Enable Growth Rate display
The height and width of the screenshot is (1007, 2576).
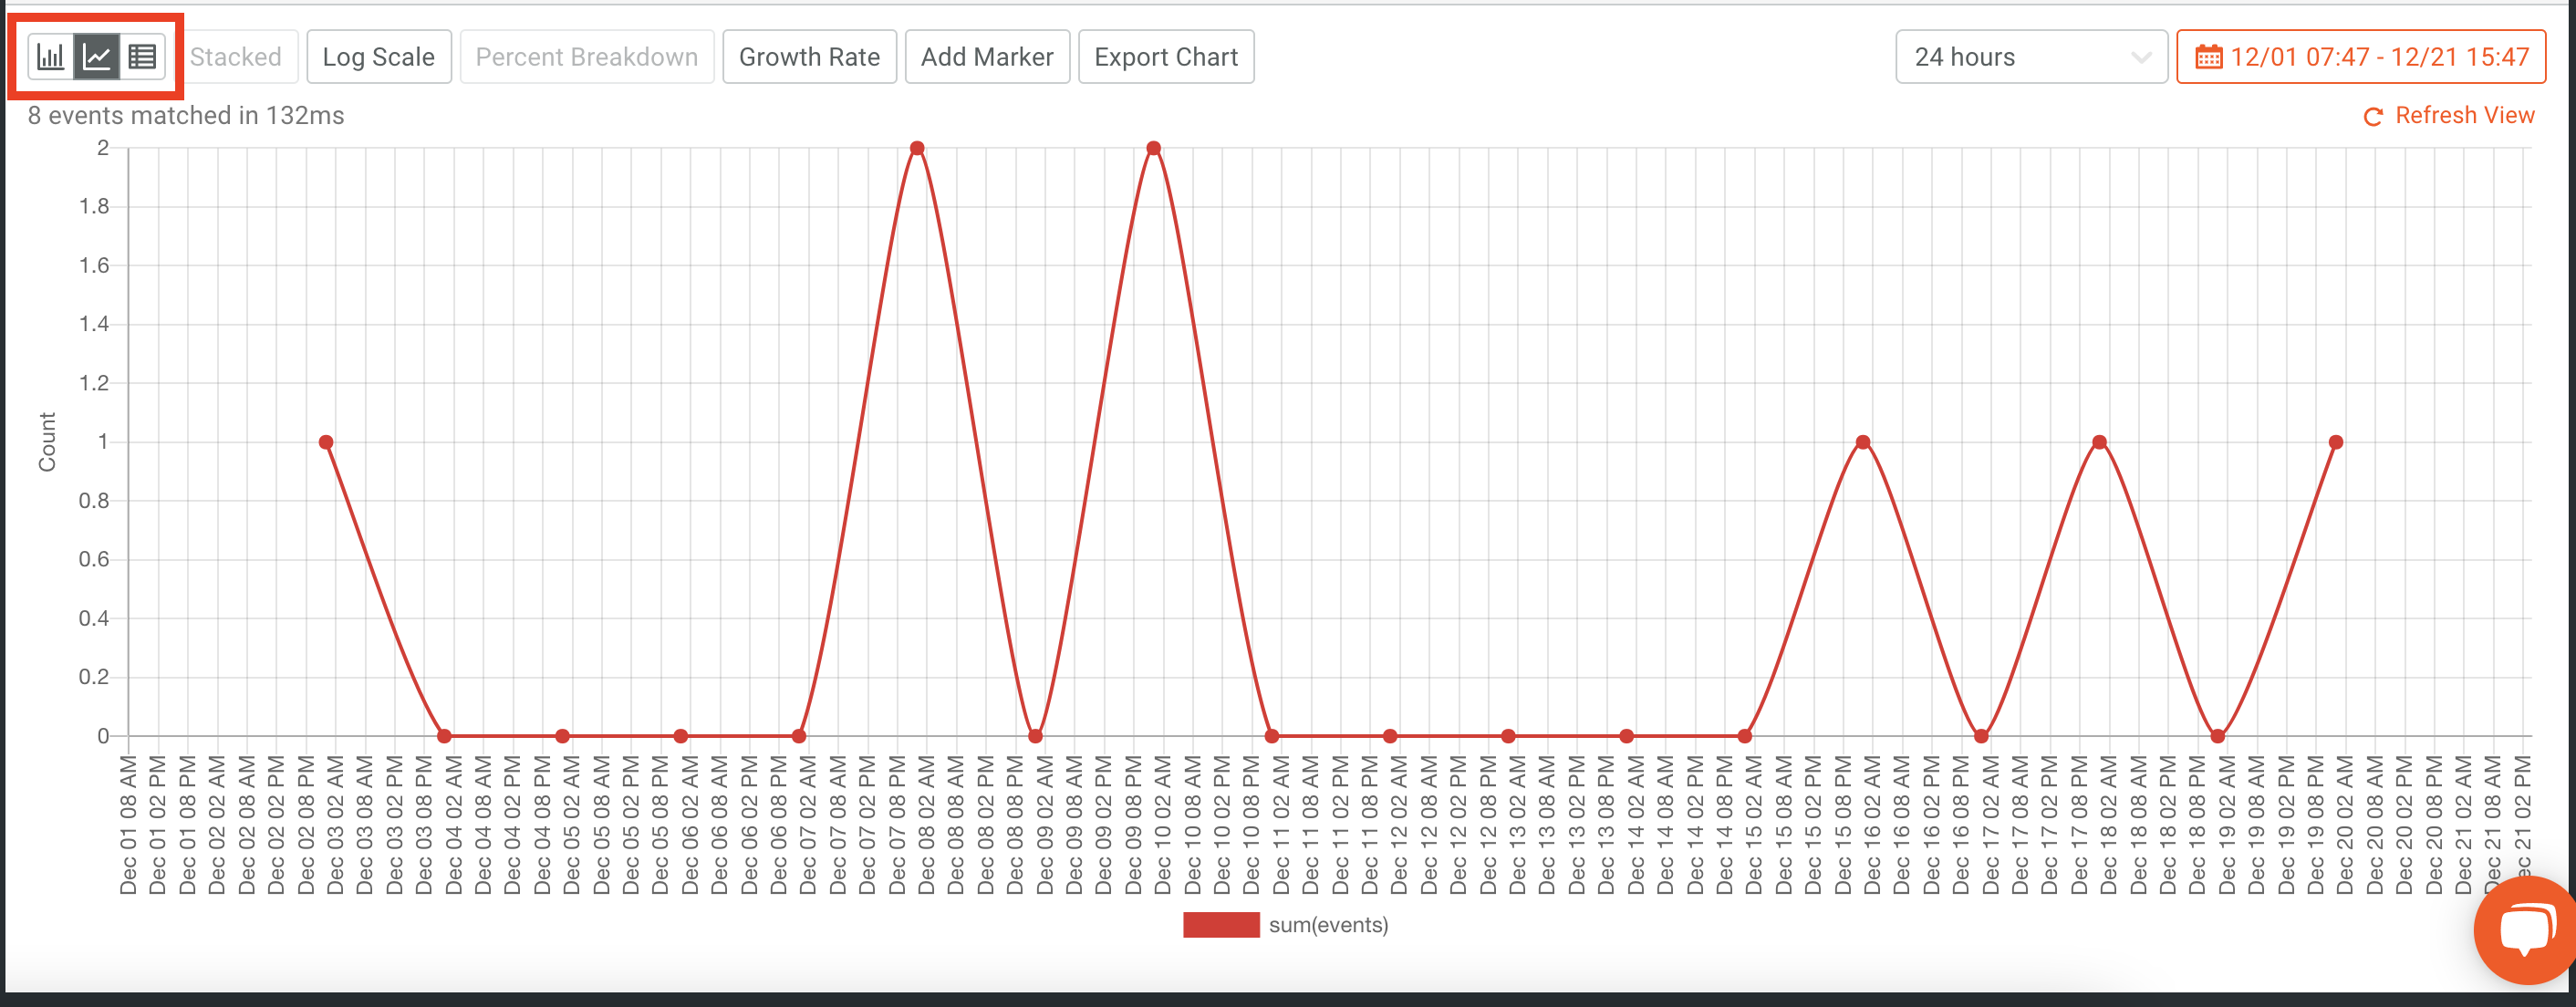pos(809,56)
